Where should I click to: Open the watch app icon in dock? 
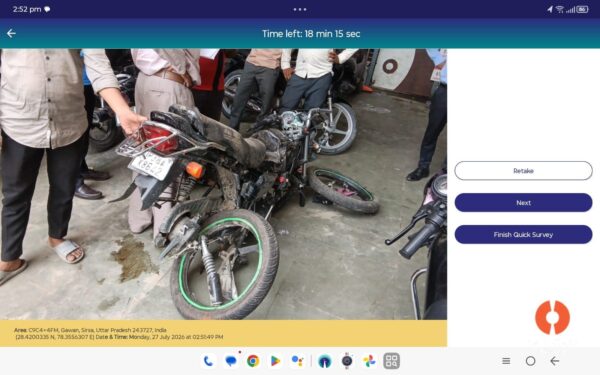click(x=347, y=361)
